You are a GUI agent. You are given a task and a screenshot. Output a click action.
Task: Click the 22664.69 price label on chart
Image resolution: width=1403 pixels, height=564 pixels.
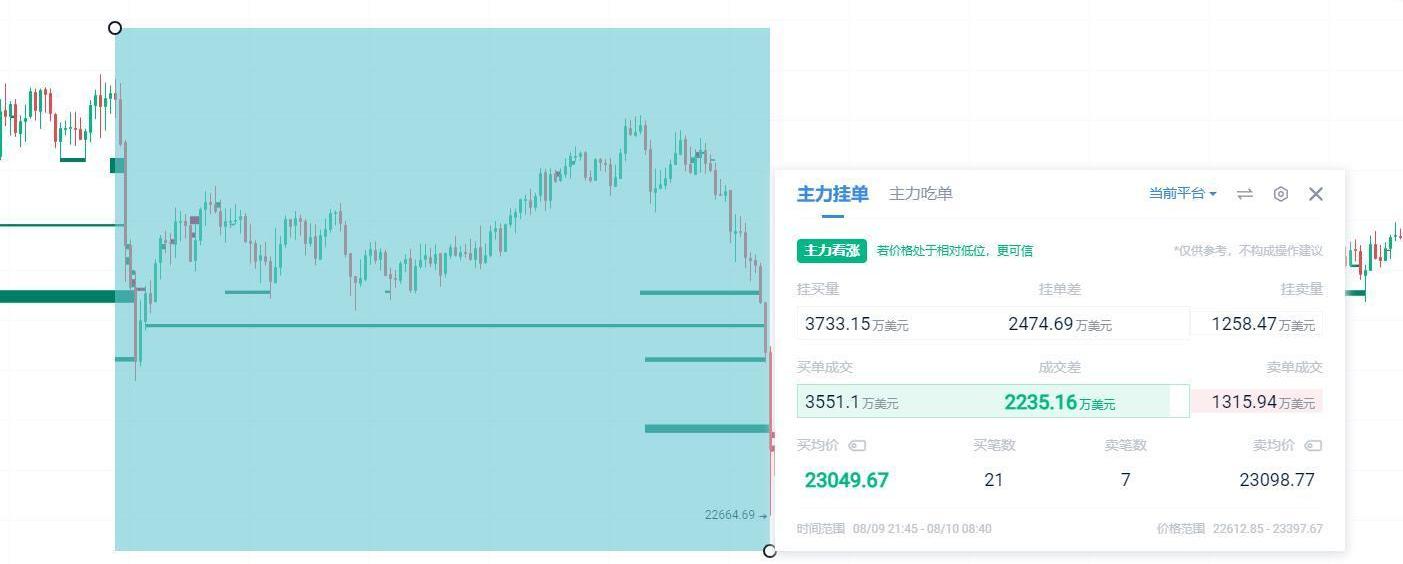click(x=730, y=515)
